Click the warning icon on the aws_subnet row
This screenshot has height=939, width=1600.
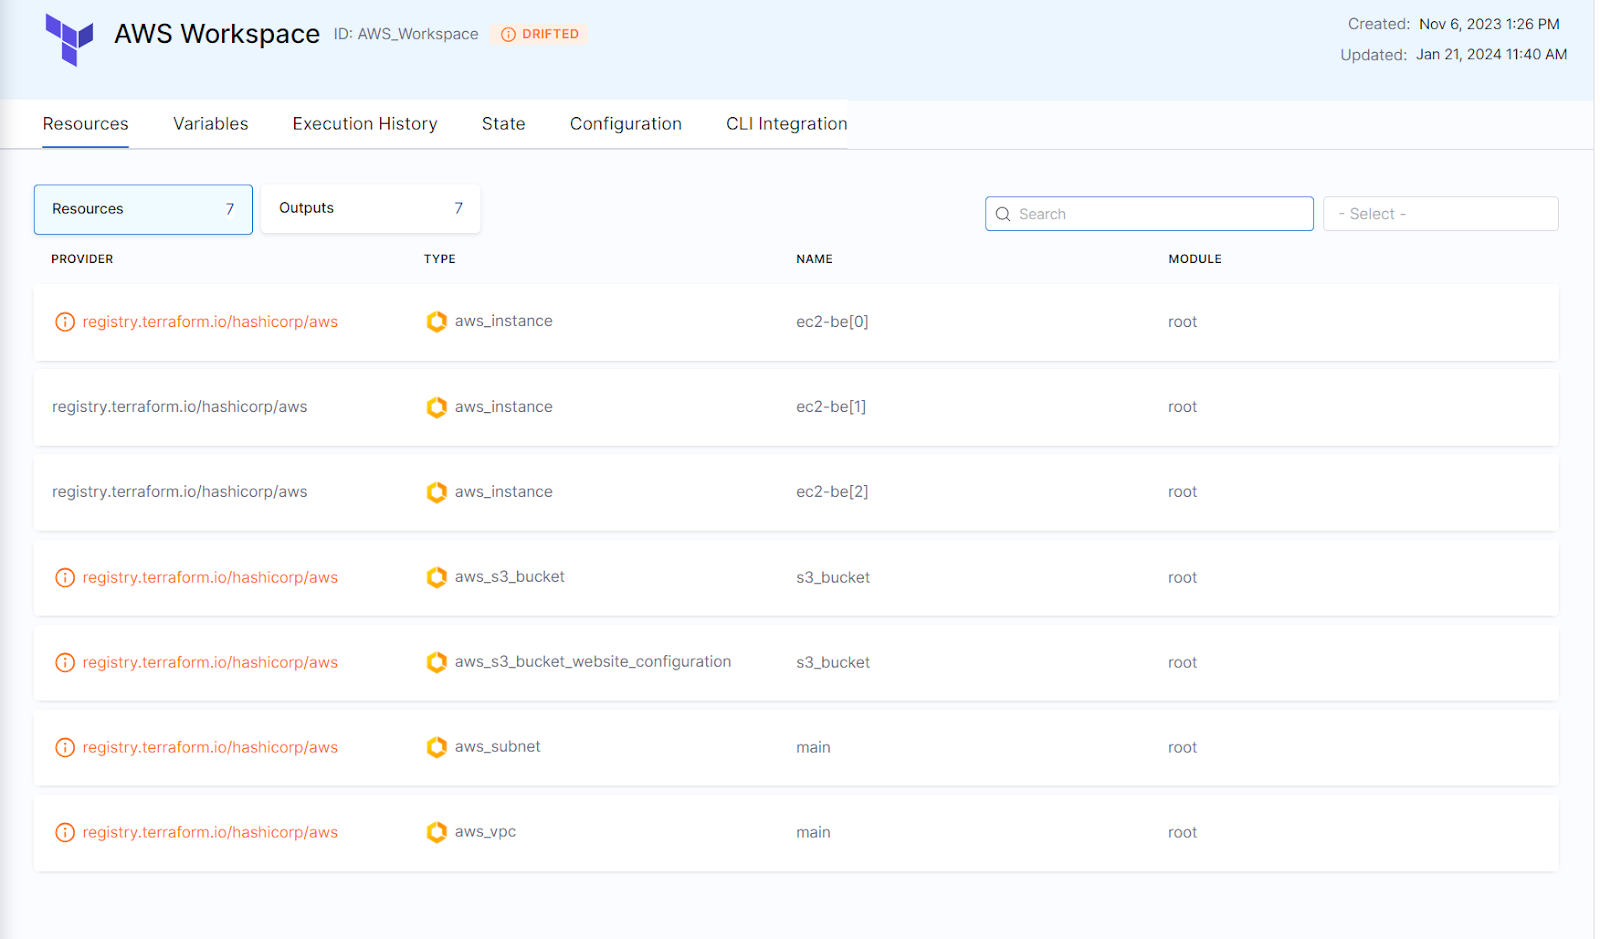coord(65,748)
